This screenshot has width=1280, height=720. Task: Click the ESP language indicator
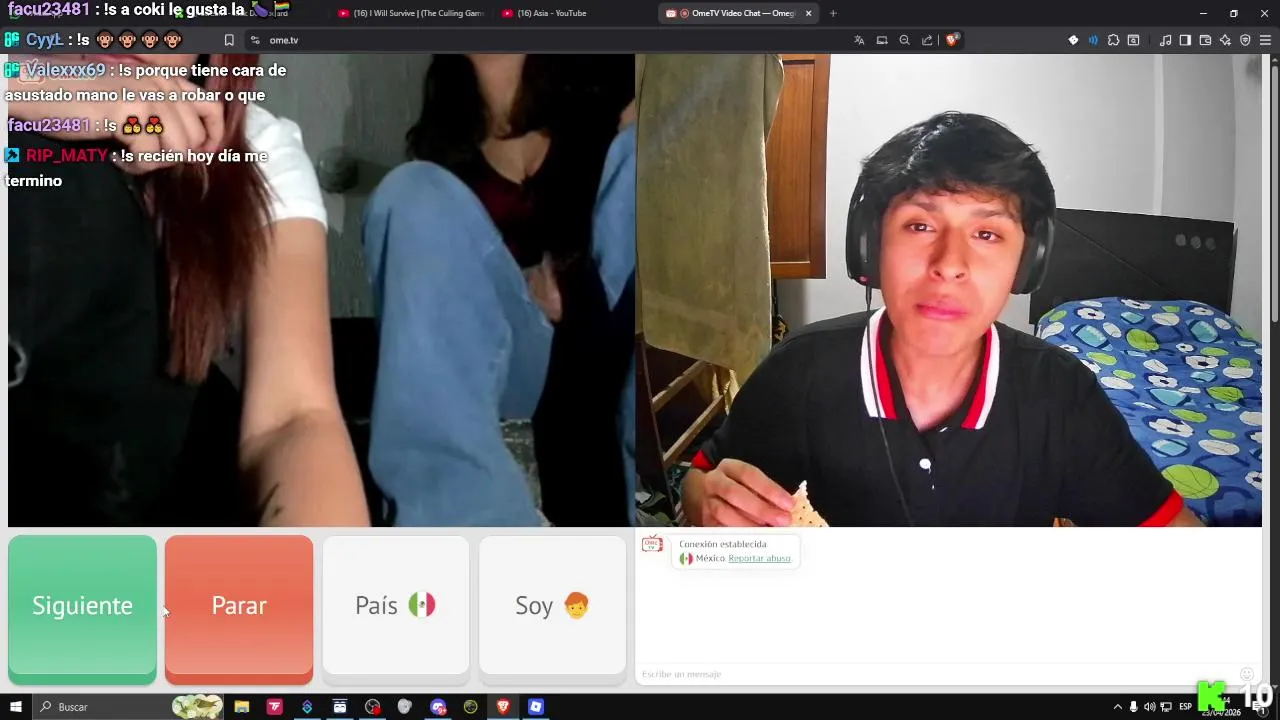1186,707
